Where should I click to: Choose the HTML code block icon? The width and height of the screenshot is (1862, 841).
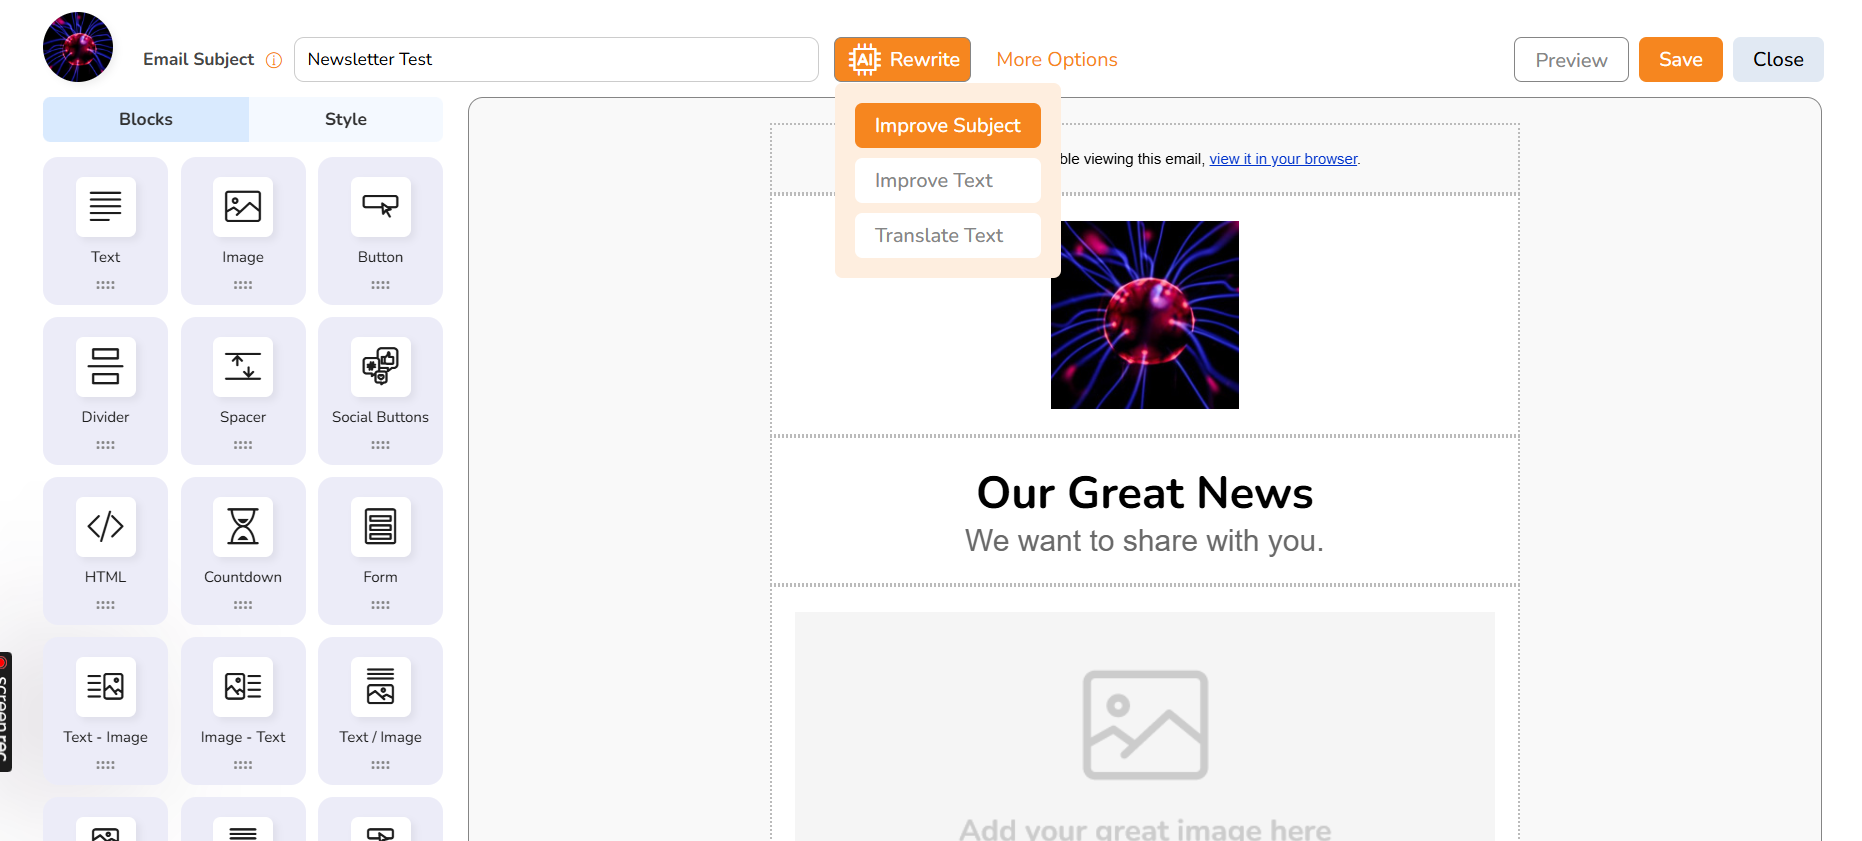(x=105, y=526)
